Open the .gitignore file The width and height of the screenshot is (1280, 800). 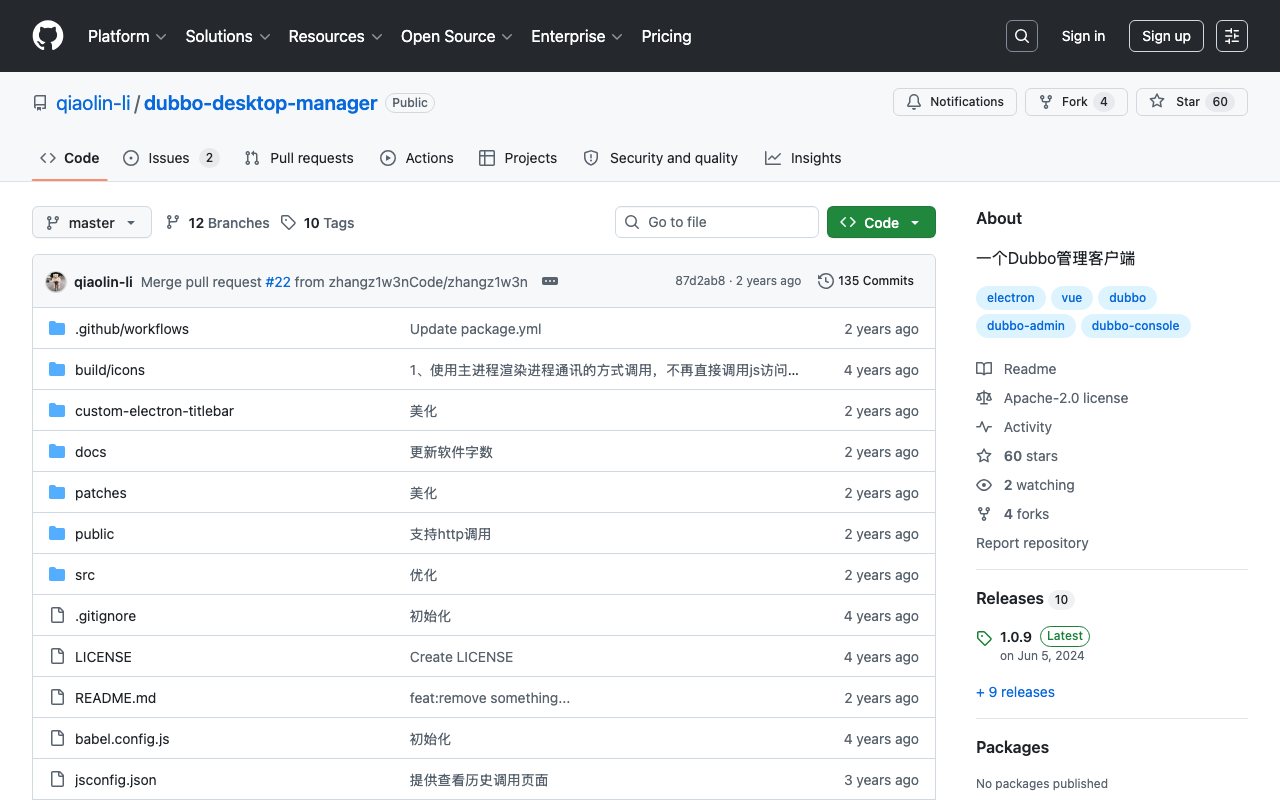[x=105, y=616]
